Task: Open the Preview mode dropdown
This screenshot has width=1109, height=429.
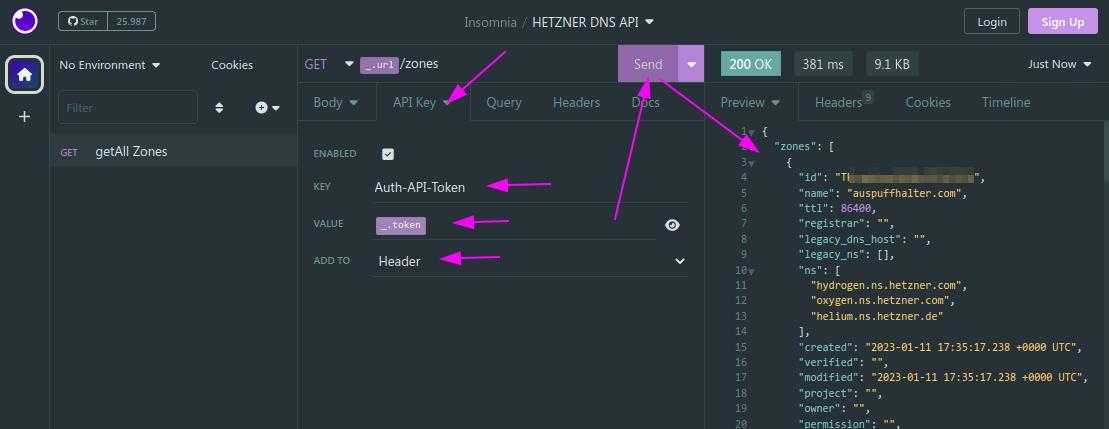Action: pyautogui.click(x=750, y=102)
